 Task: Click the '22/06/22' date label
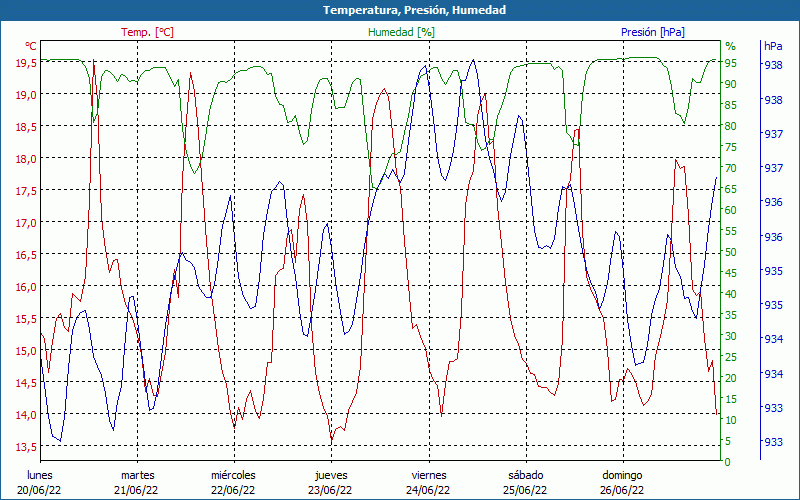pos(233,490)
